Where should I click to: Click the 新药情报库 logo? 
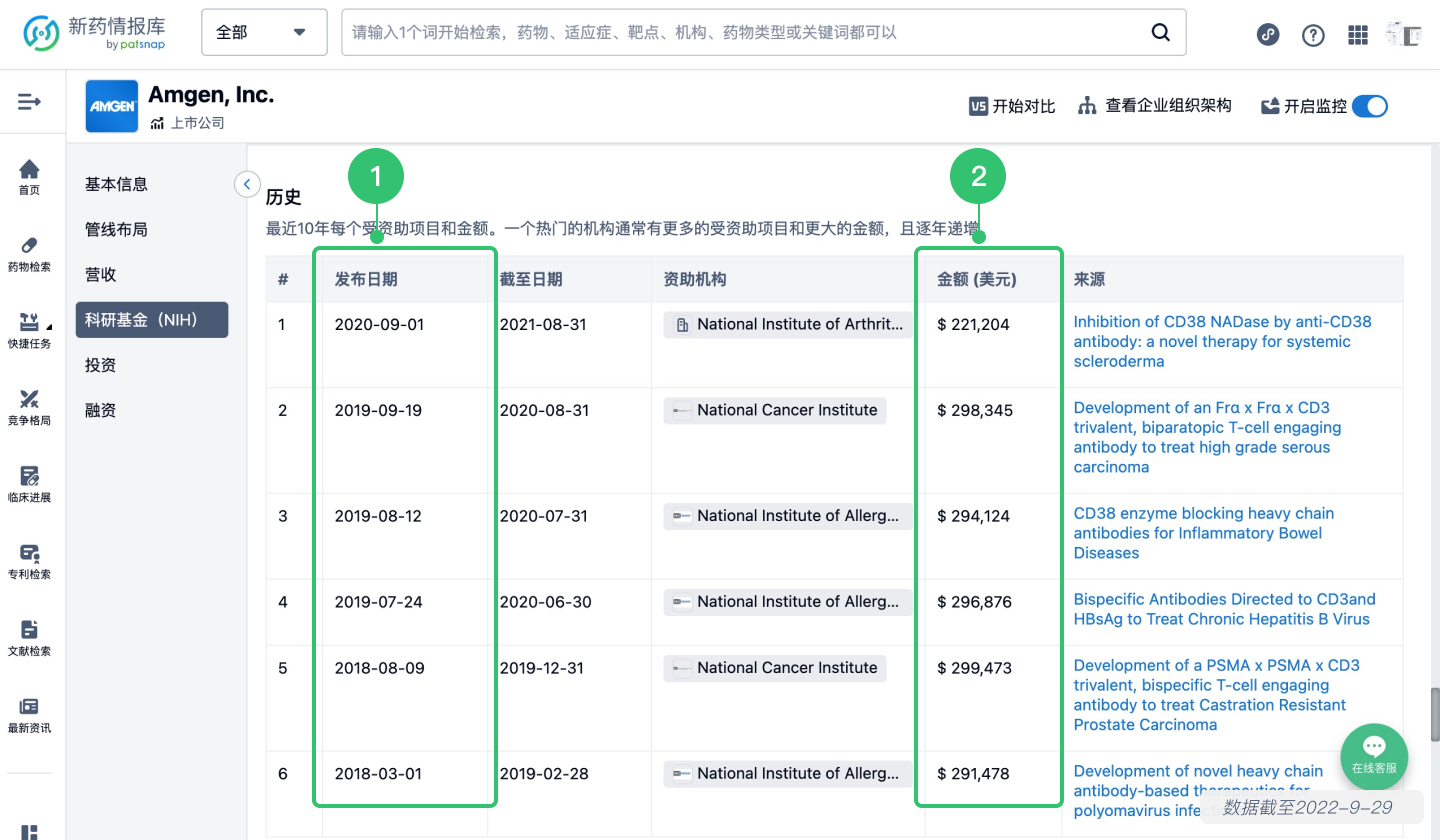pyautogui.click(x=94, y=33)
